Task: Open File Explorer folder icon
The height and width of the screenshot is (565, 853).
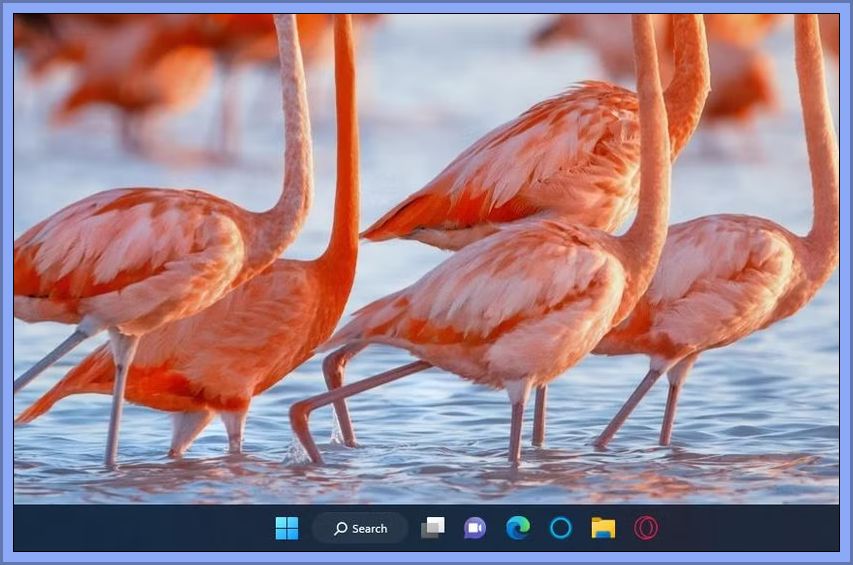Action: point(603,528)
